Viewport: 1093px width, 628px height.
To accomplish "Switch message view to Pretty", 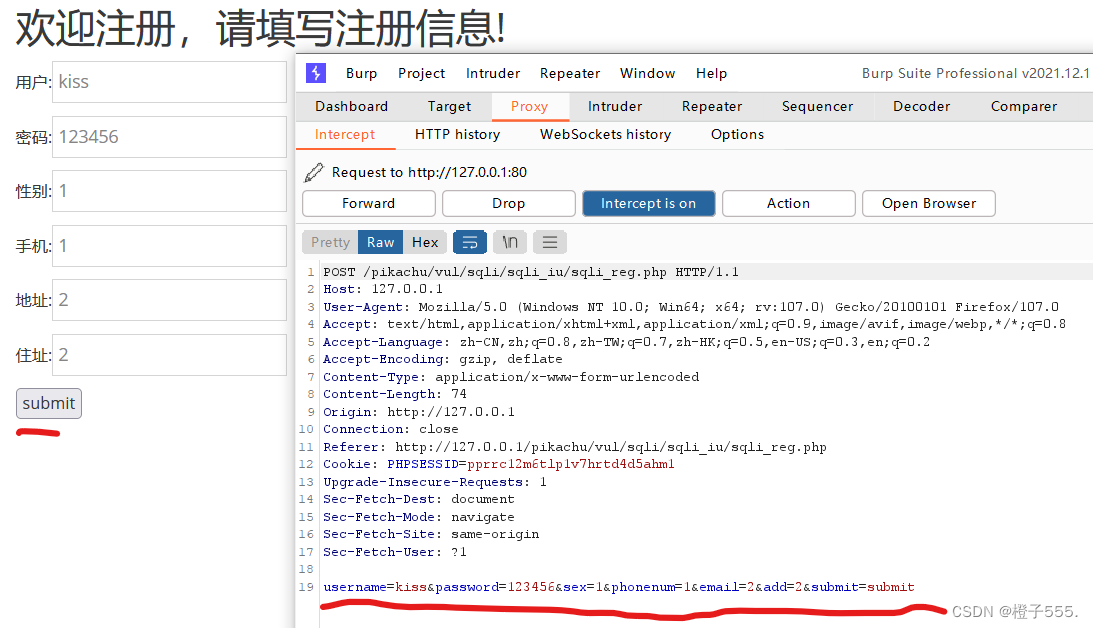I will pyautogui.click(x=330, y=243).
